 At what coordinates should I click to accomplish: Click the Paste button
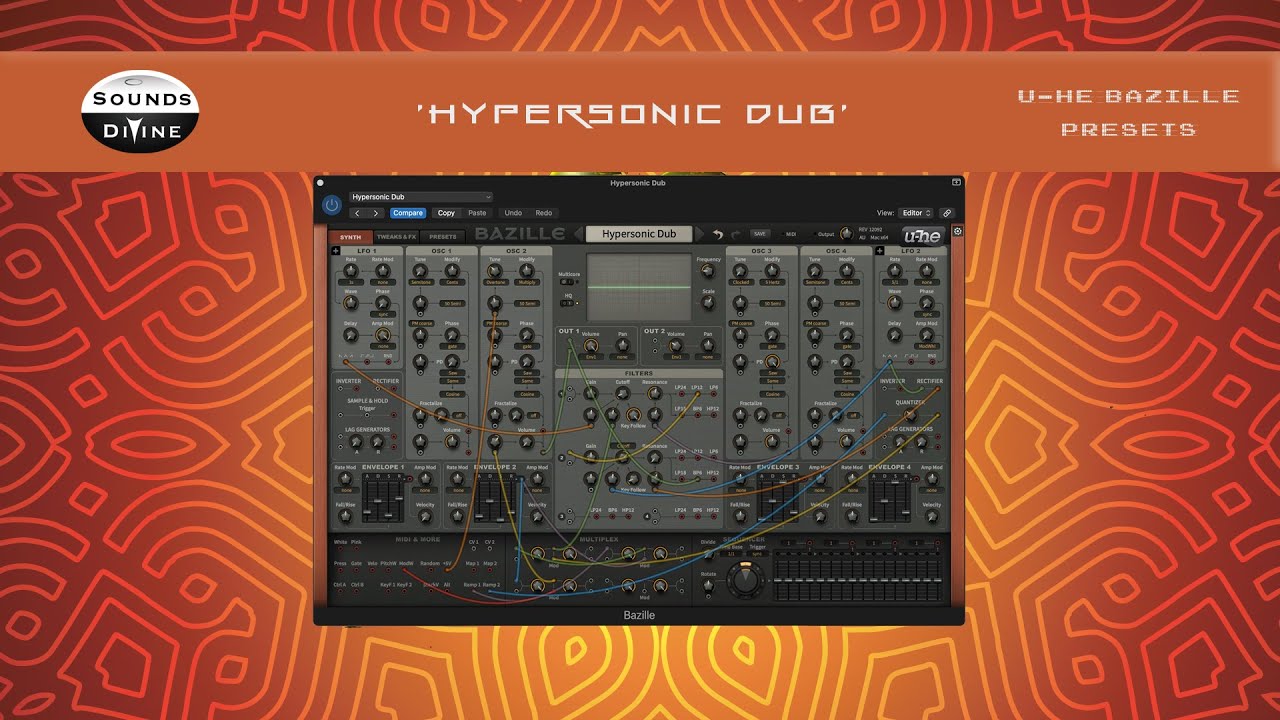tap(477, 213)
